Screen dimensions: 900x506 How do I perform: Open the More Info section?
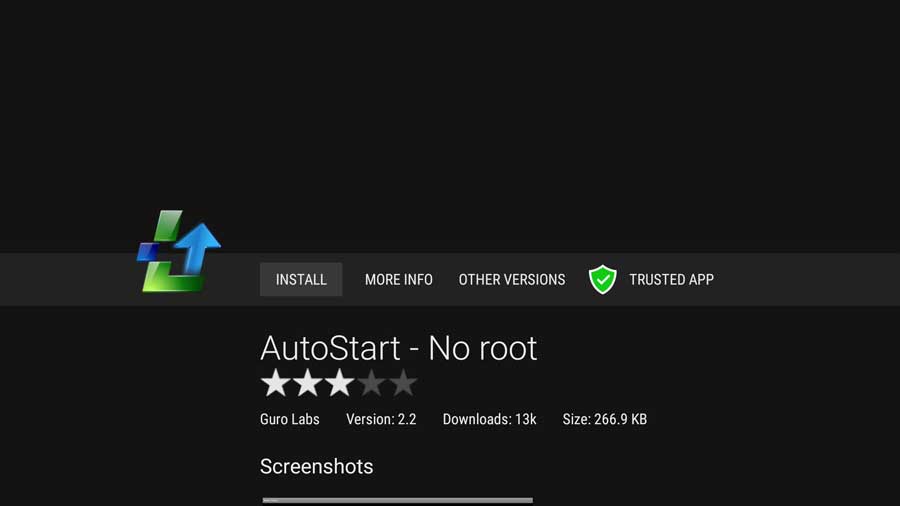click(x=399, y=279)
